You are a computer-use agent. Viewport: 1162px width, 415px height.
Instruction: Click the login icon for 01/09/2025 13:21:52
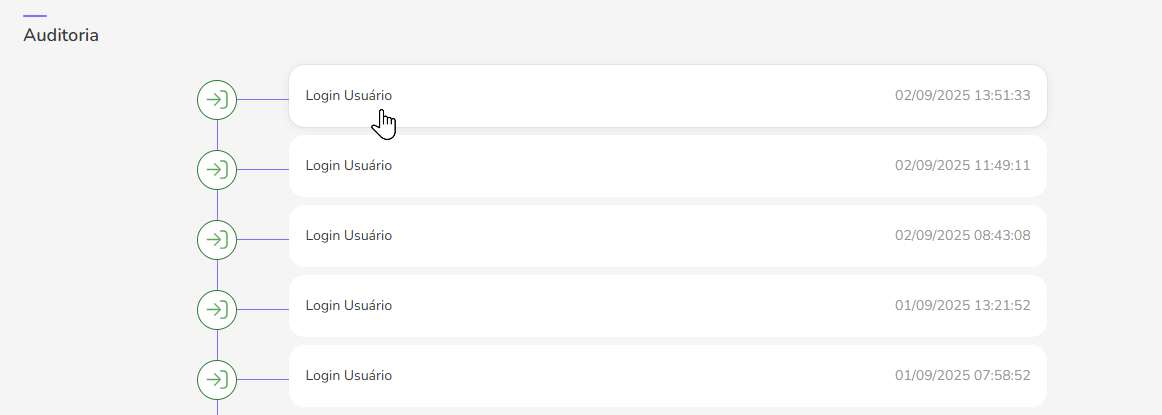(217, 310)
